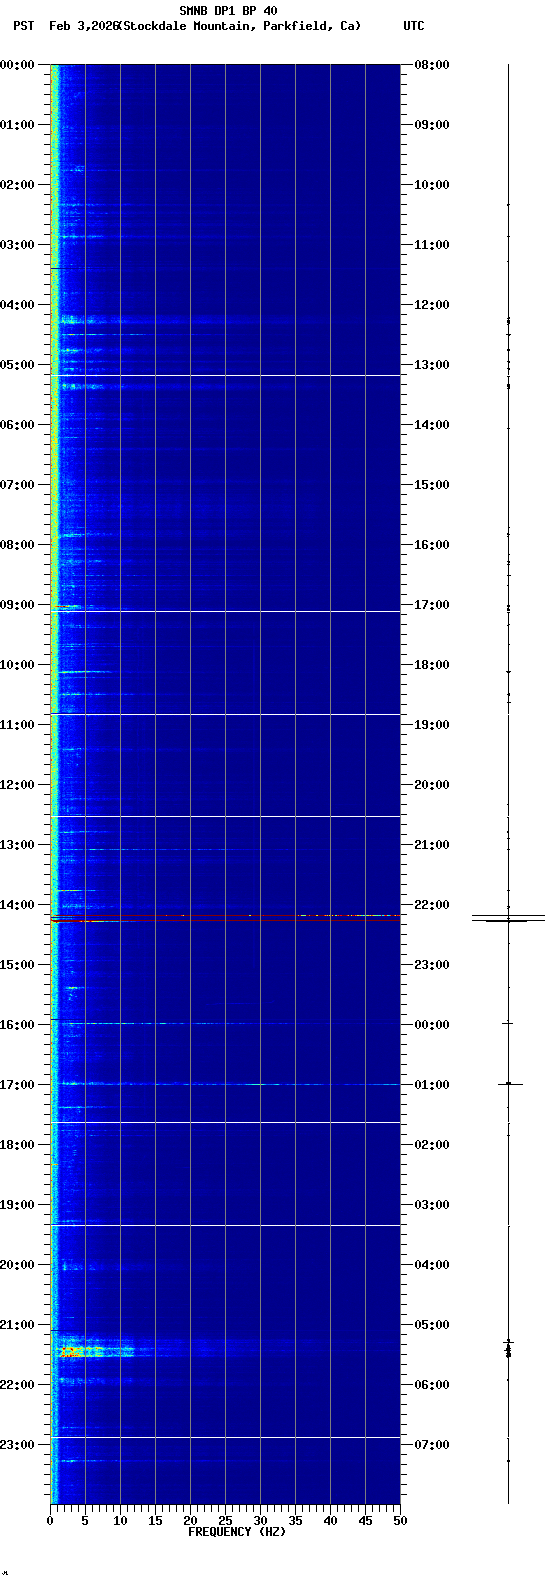Click the 18:00 UTC axis label
Screen dimensions: 552x1584
[432, 665]
